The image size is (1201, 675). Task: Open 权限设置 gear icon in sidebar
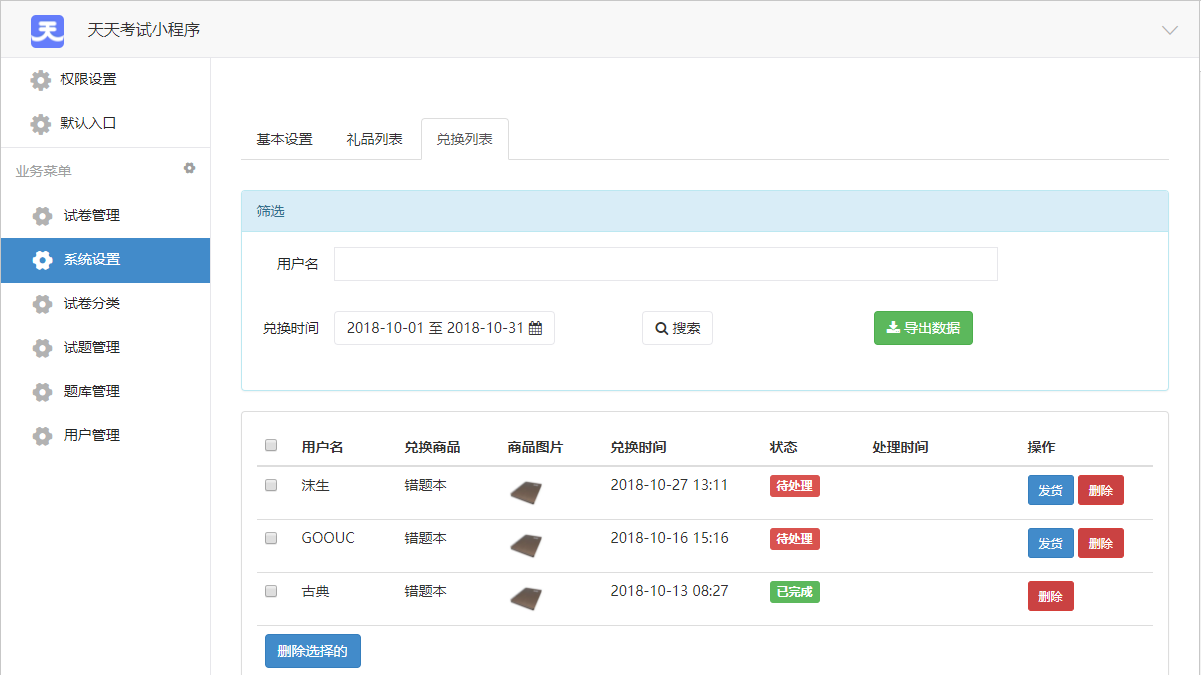click(40, 80)
